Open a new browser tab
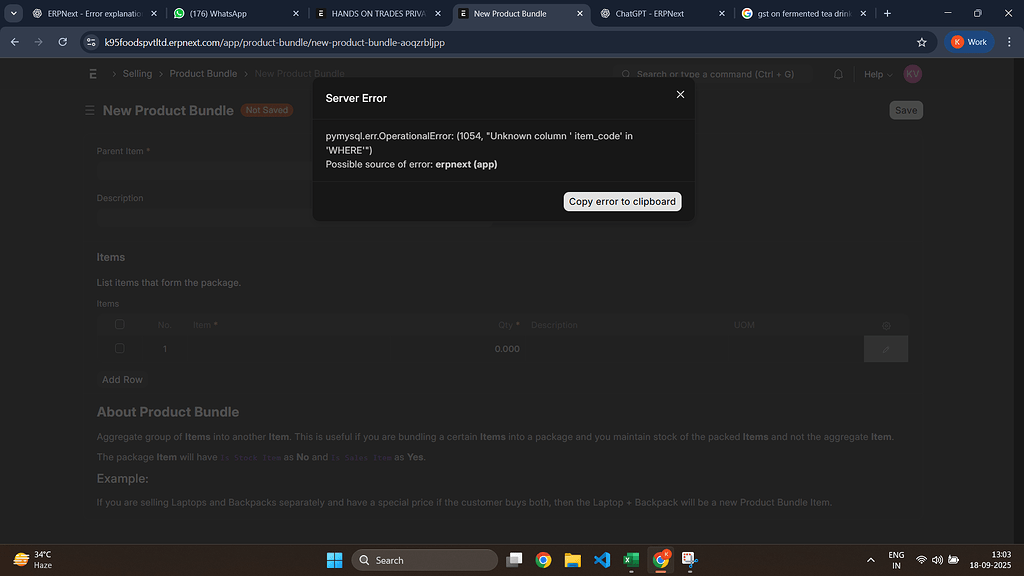This screenshot has height=576, width=1024. pyautogui.click(x=888, y=13)
